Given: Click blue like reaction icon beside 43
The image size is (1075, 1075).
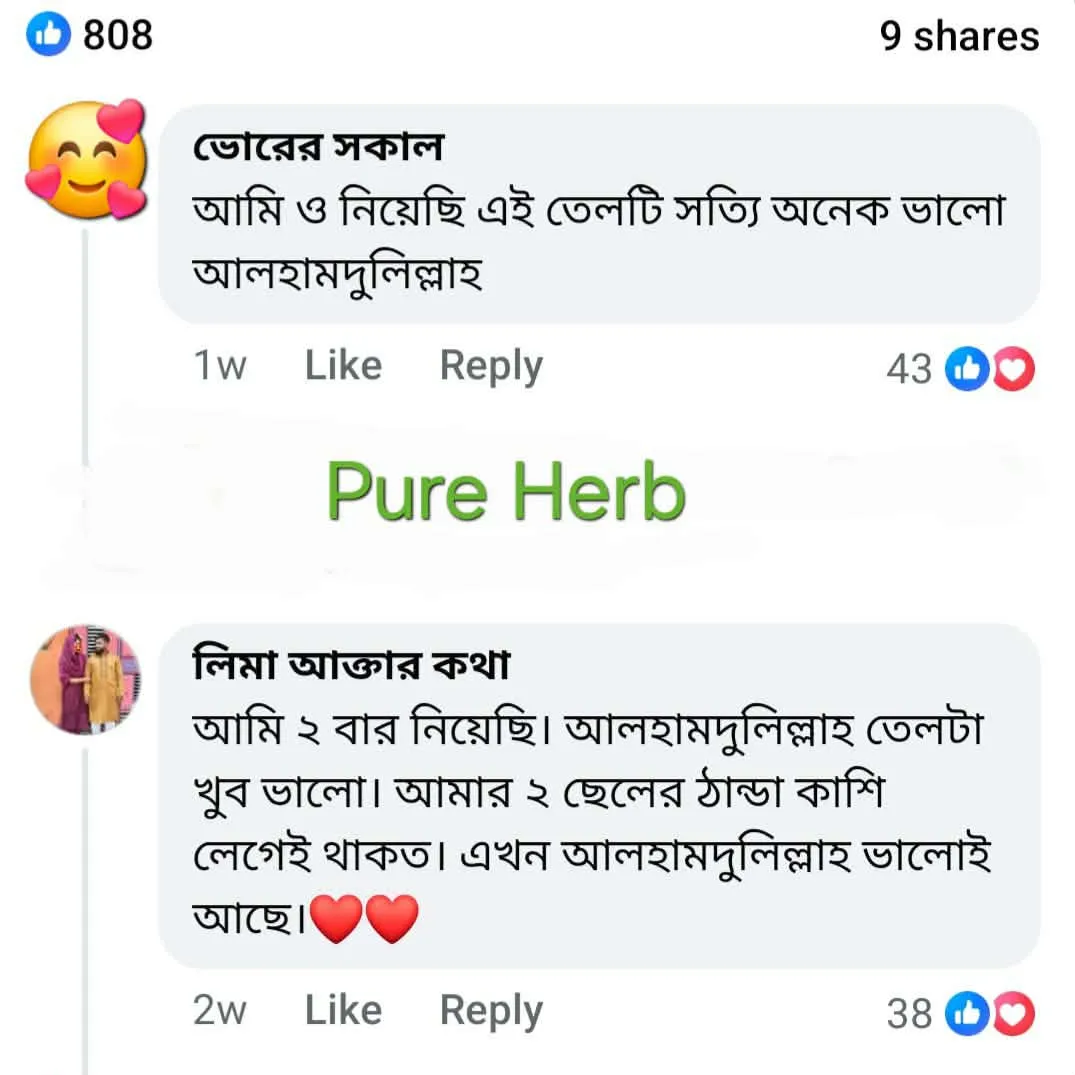Looking at the screenshot, I should point(967,369).
